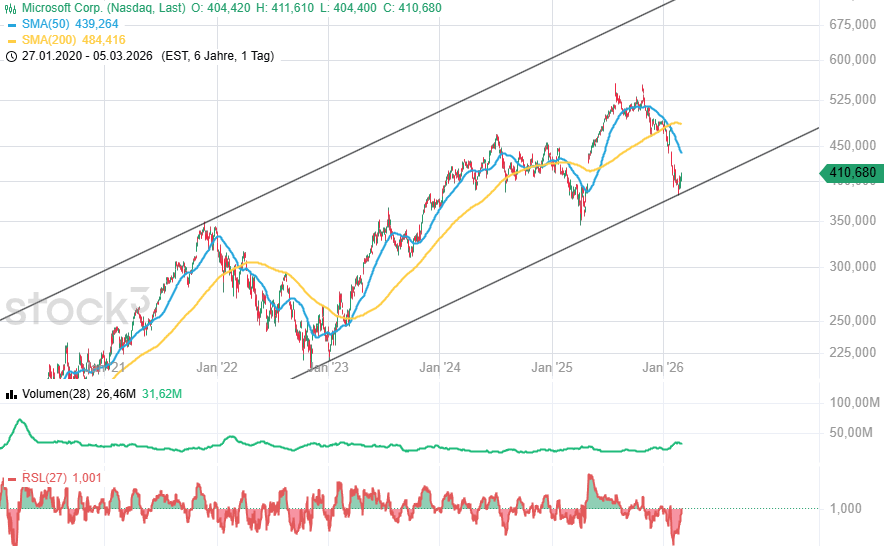Open the Volumen(28) indicator label

pyautogui.click(x=56, y=393)
